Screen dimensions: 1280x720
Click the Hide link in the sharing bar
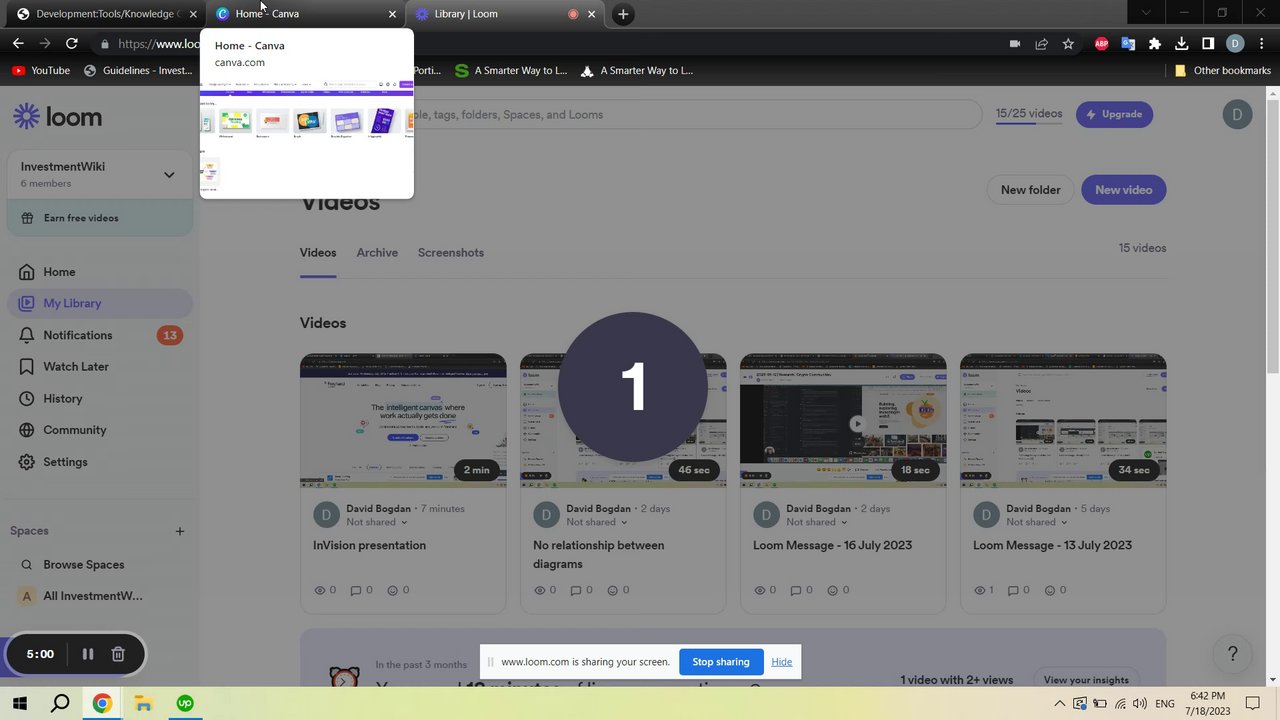click(782, 662)
